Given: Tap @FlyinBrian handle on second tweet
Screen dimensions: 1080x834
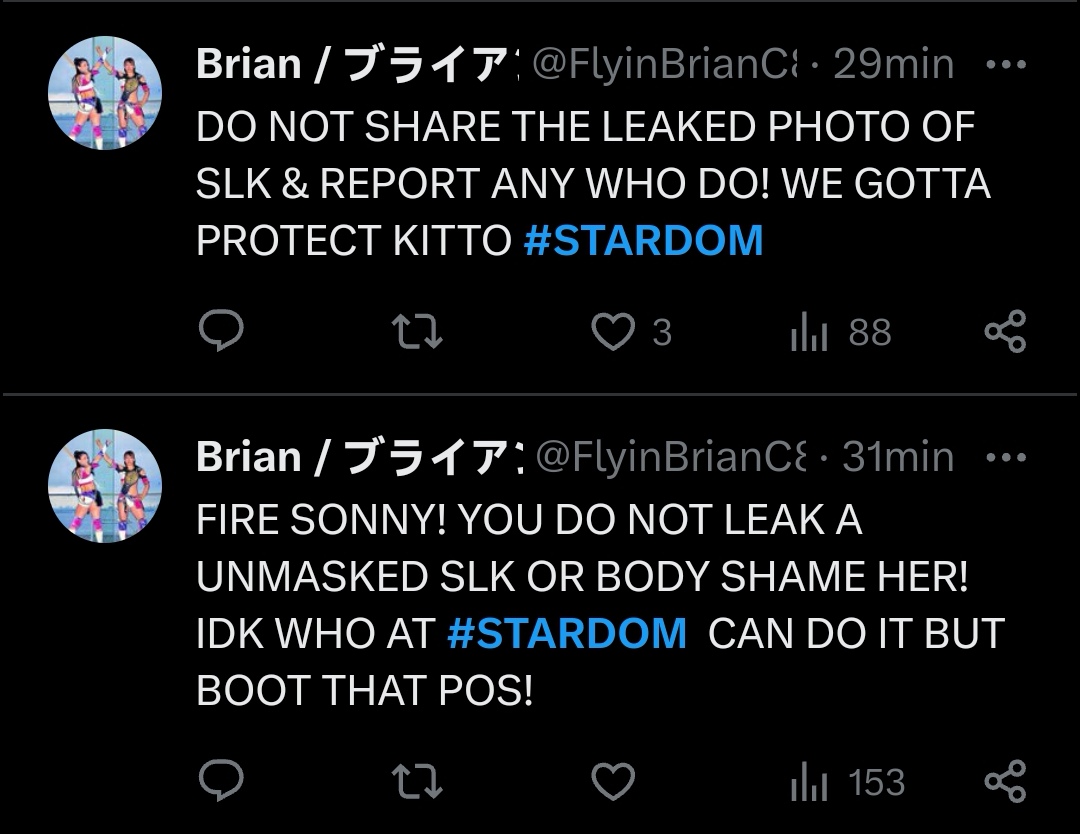Looking at the screenshot, I should pyautogui.click(x=669, y=458).
